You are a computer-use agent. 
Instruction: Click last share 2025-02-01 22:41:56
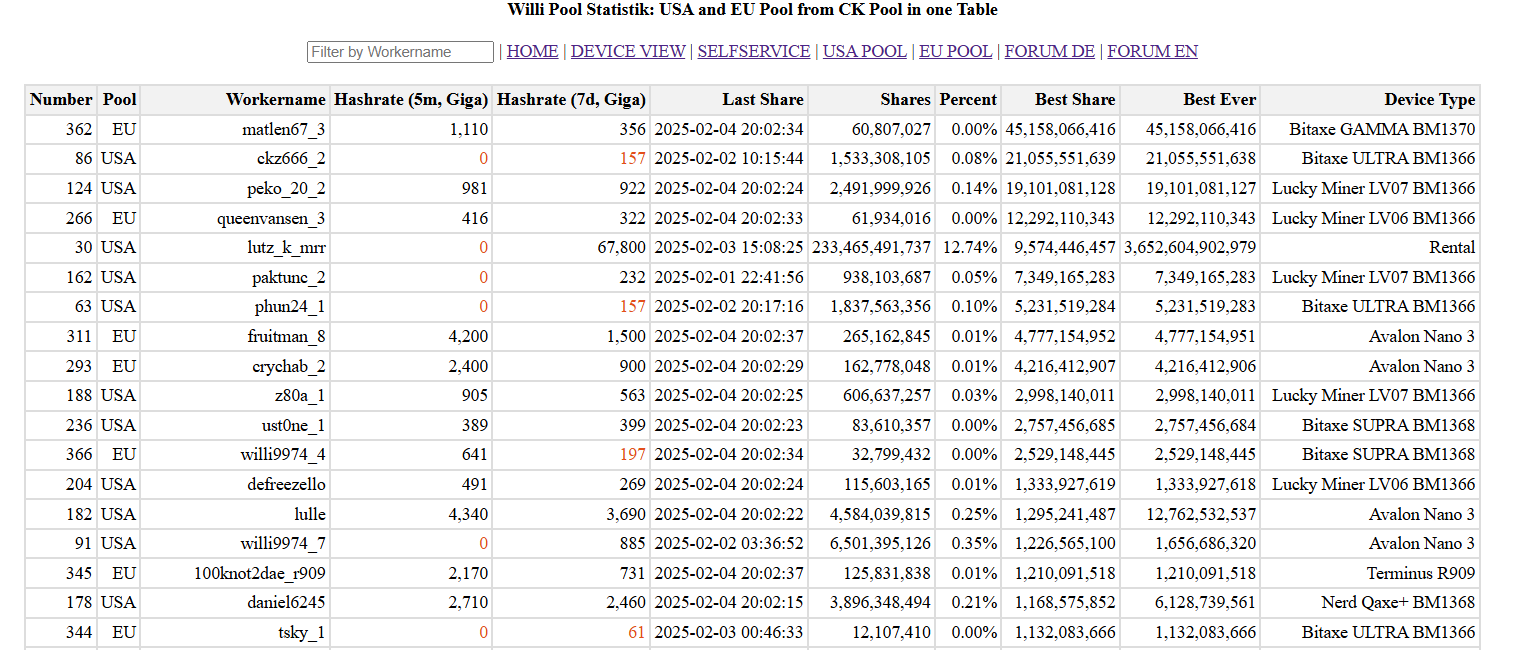[729, 277]
